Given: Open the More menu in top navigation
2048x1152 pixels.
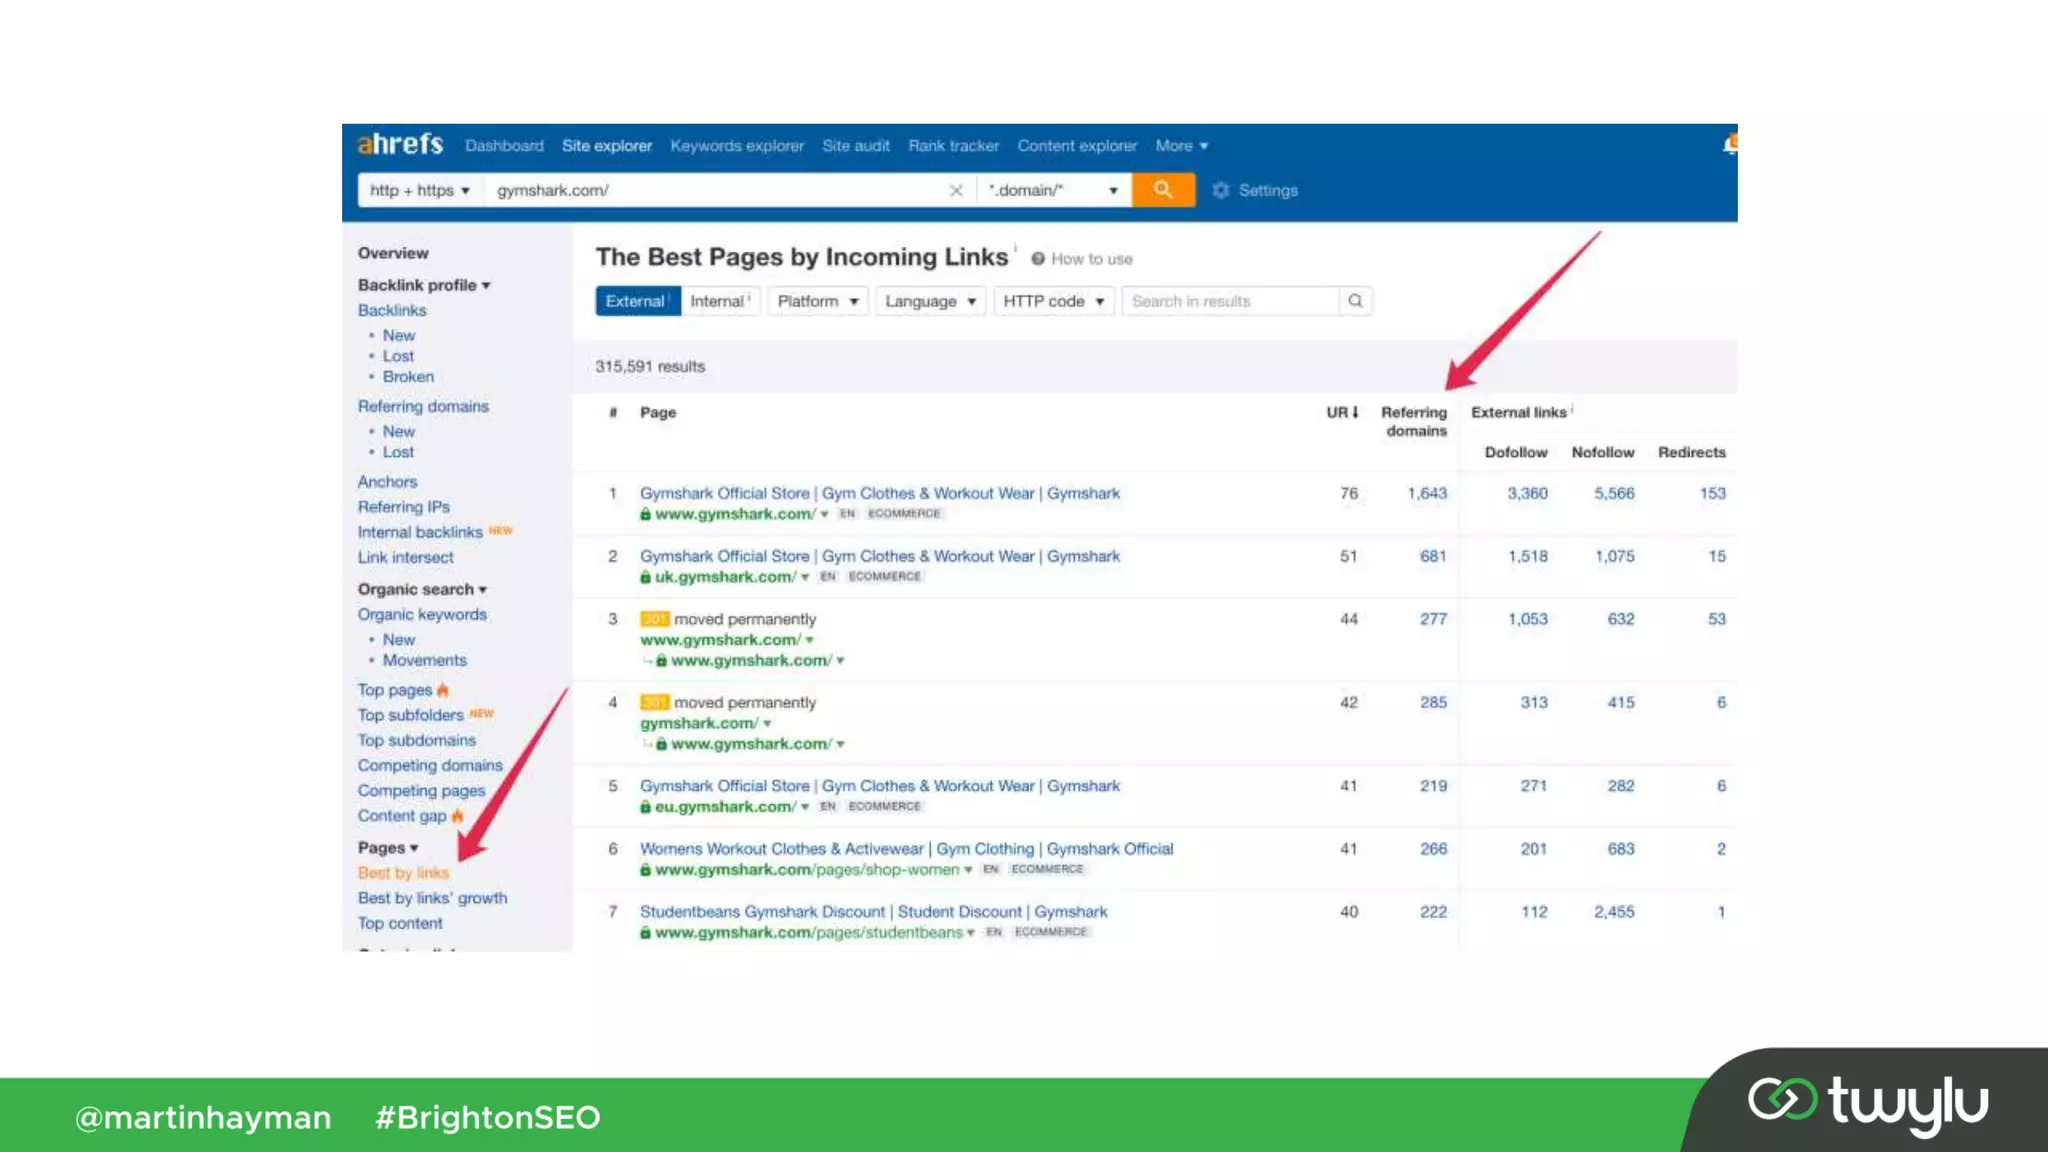Looking at the screenshot, I should tap(1181, 146).
